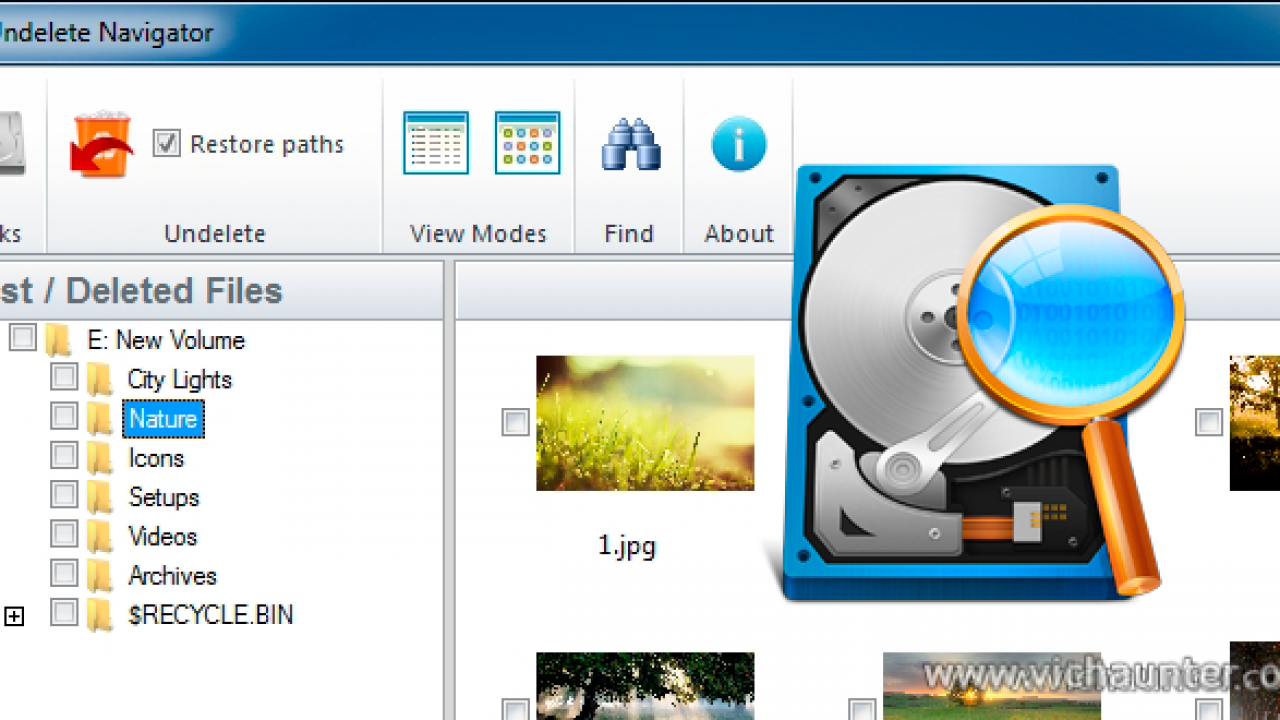
Task: Check the Icons folder checkbox
Action: click(64, 456)
